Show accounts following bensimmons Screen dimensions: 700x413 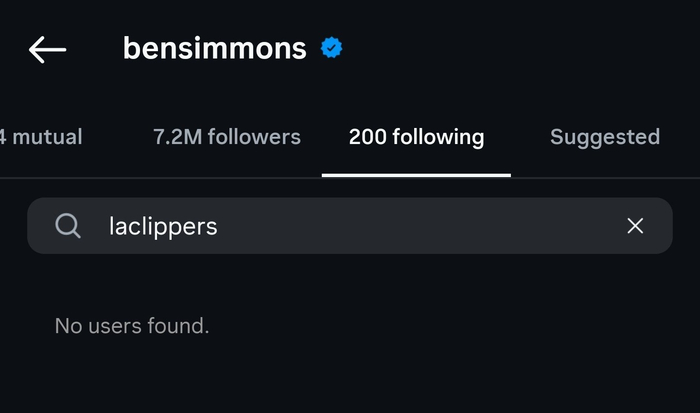226,137
